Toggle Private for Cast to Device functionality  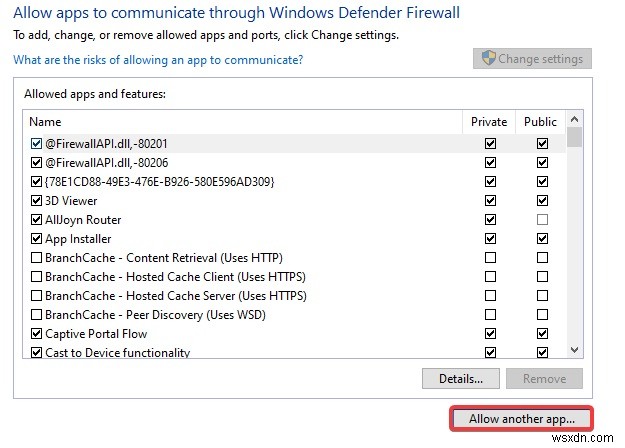pos(490,353)
